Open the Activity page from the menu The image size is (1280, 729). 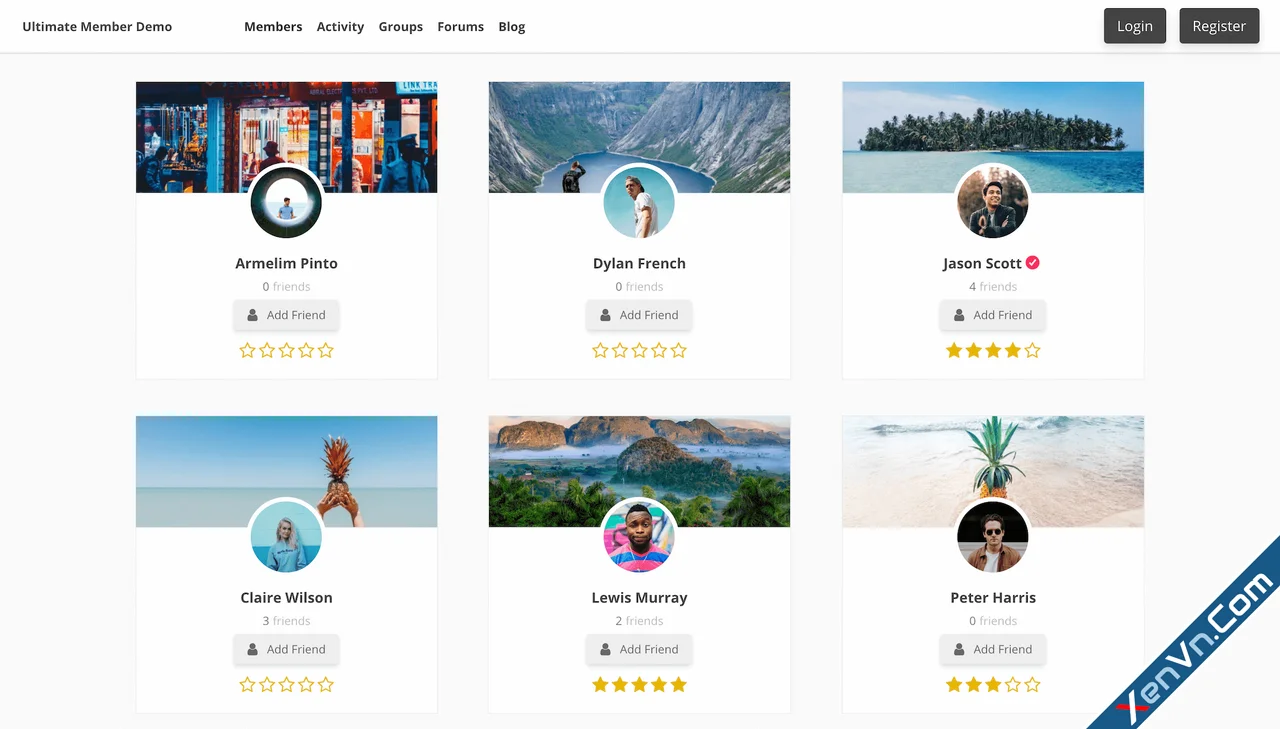[x=340, y=26]
